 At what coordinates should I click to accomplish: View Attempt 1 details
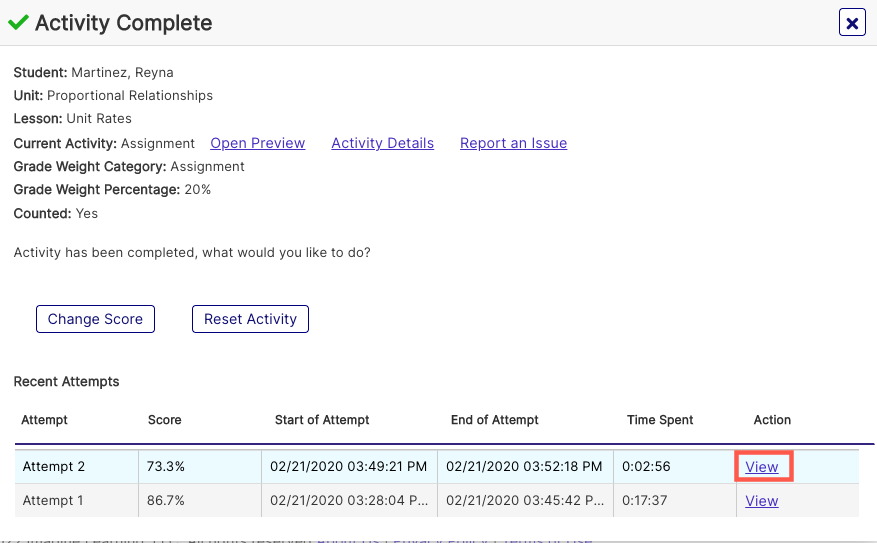point(761,501)
